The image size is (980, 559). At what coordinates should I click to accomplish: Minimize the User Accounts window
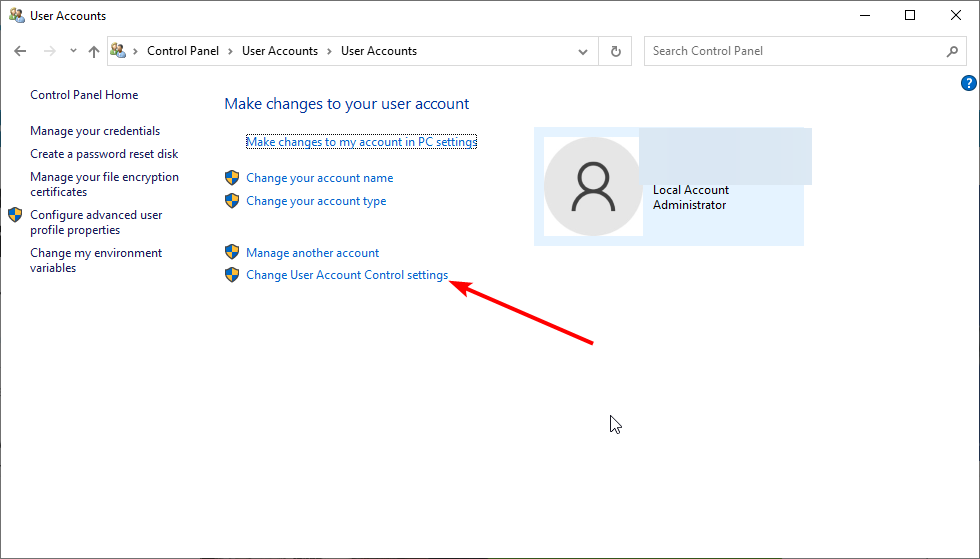[865, 16]
